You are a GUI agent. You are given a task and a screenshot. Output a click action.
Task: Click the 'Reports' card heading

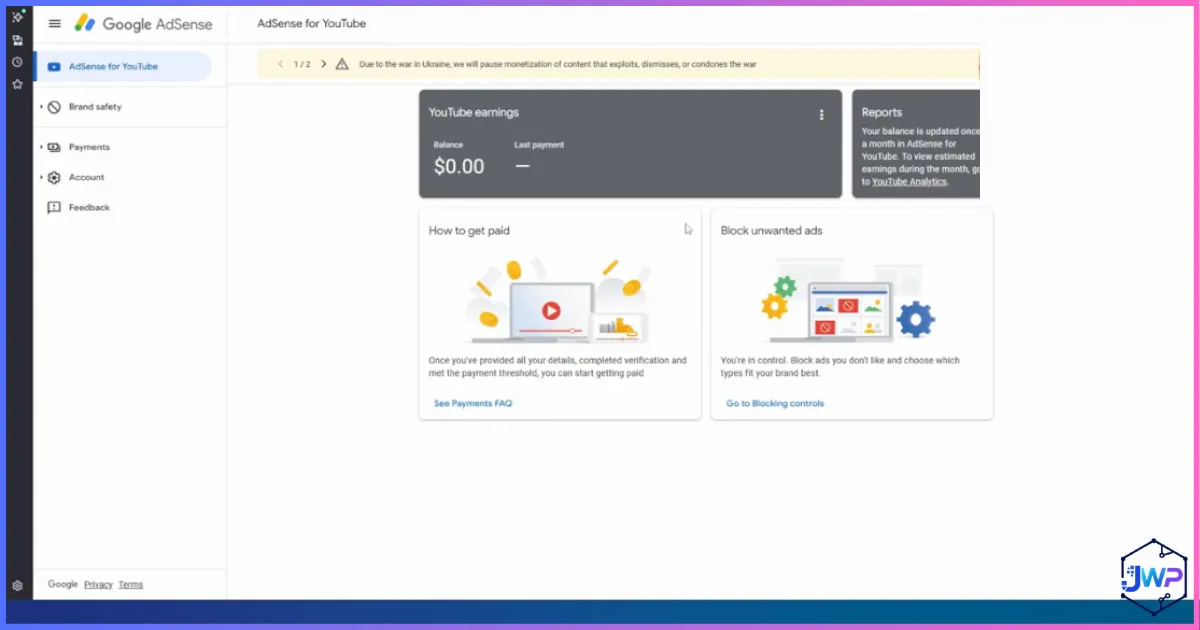pyautogui.click(x=882, y=113)
